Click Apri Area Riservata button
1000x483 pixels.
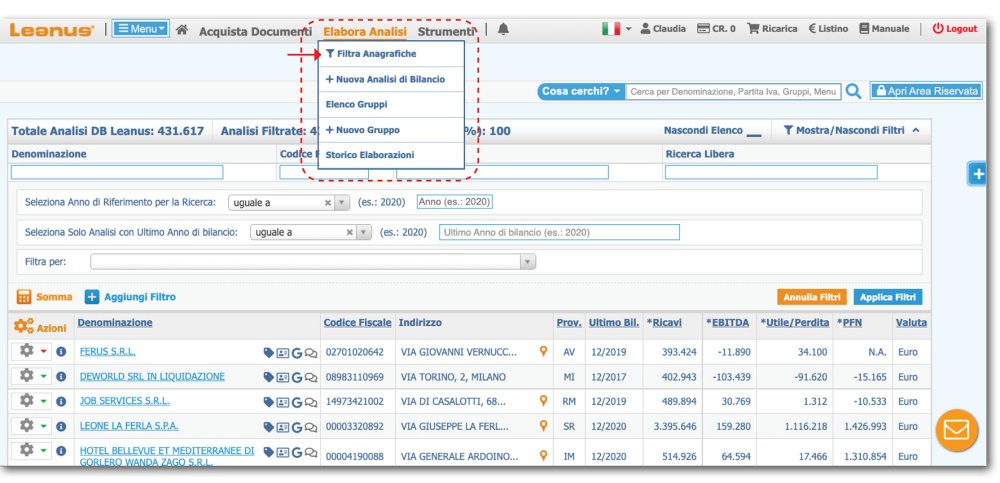(x=927, y=91)
